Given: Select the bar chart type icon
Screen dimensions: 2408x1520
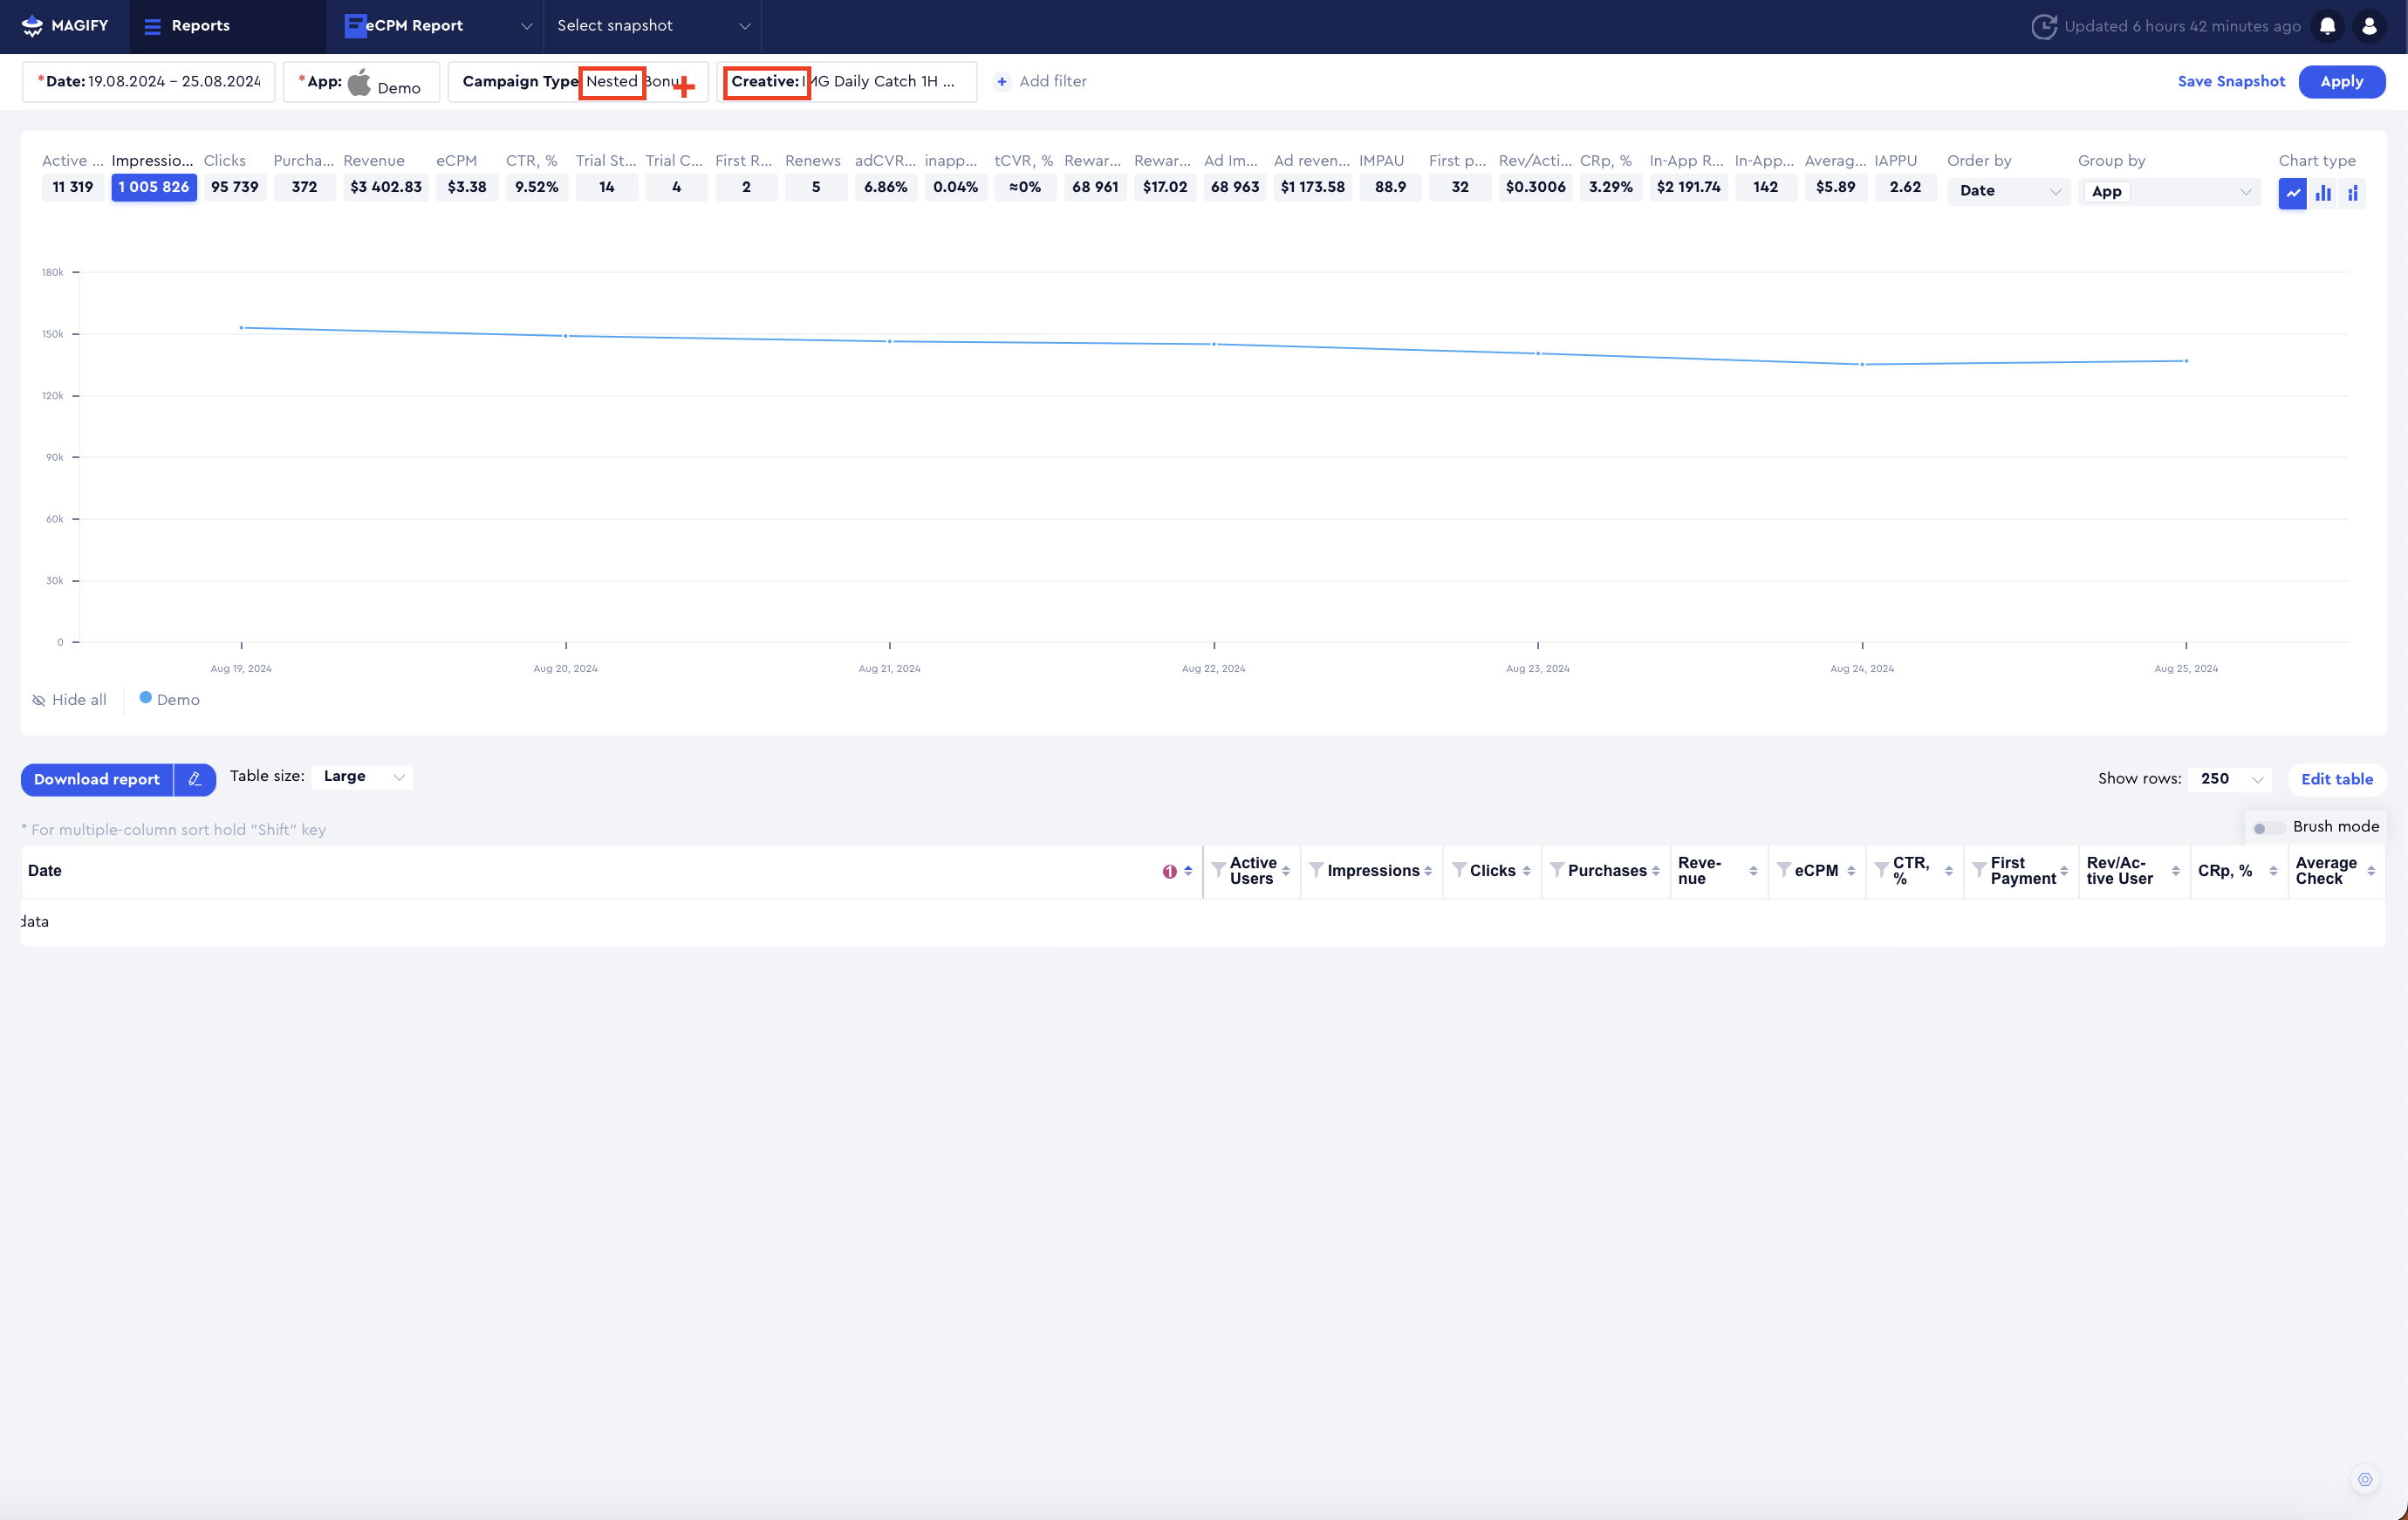Looking at the screenshot, I should (x=2323, y=193).
